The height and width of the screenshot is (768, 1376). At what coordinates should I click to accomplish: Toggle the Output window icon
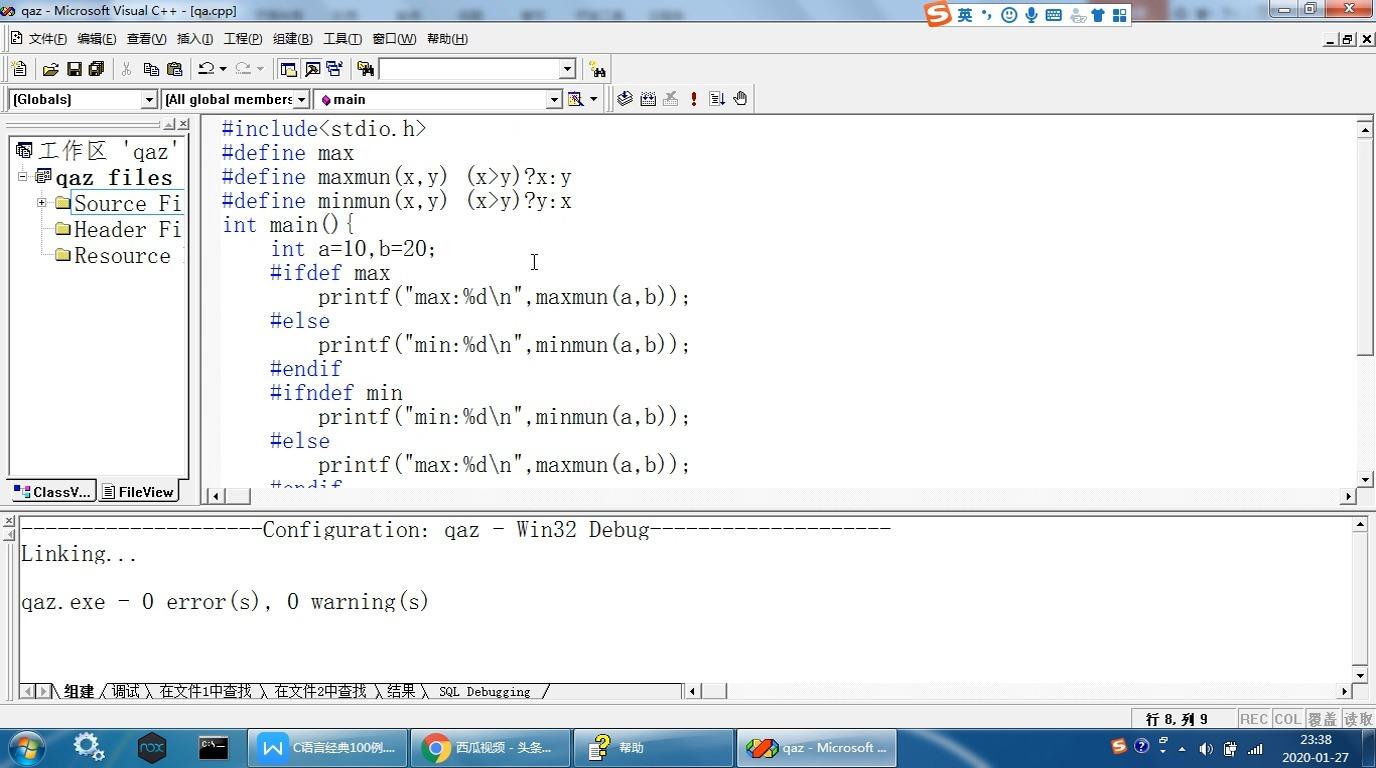click(312, 69)
